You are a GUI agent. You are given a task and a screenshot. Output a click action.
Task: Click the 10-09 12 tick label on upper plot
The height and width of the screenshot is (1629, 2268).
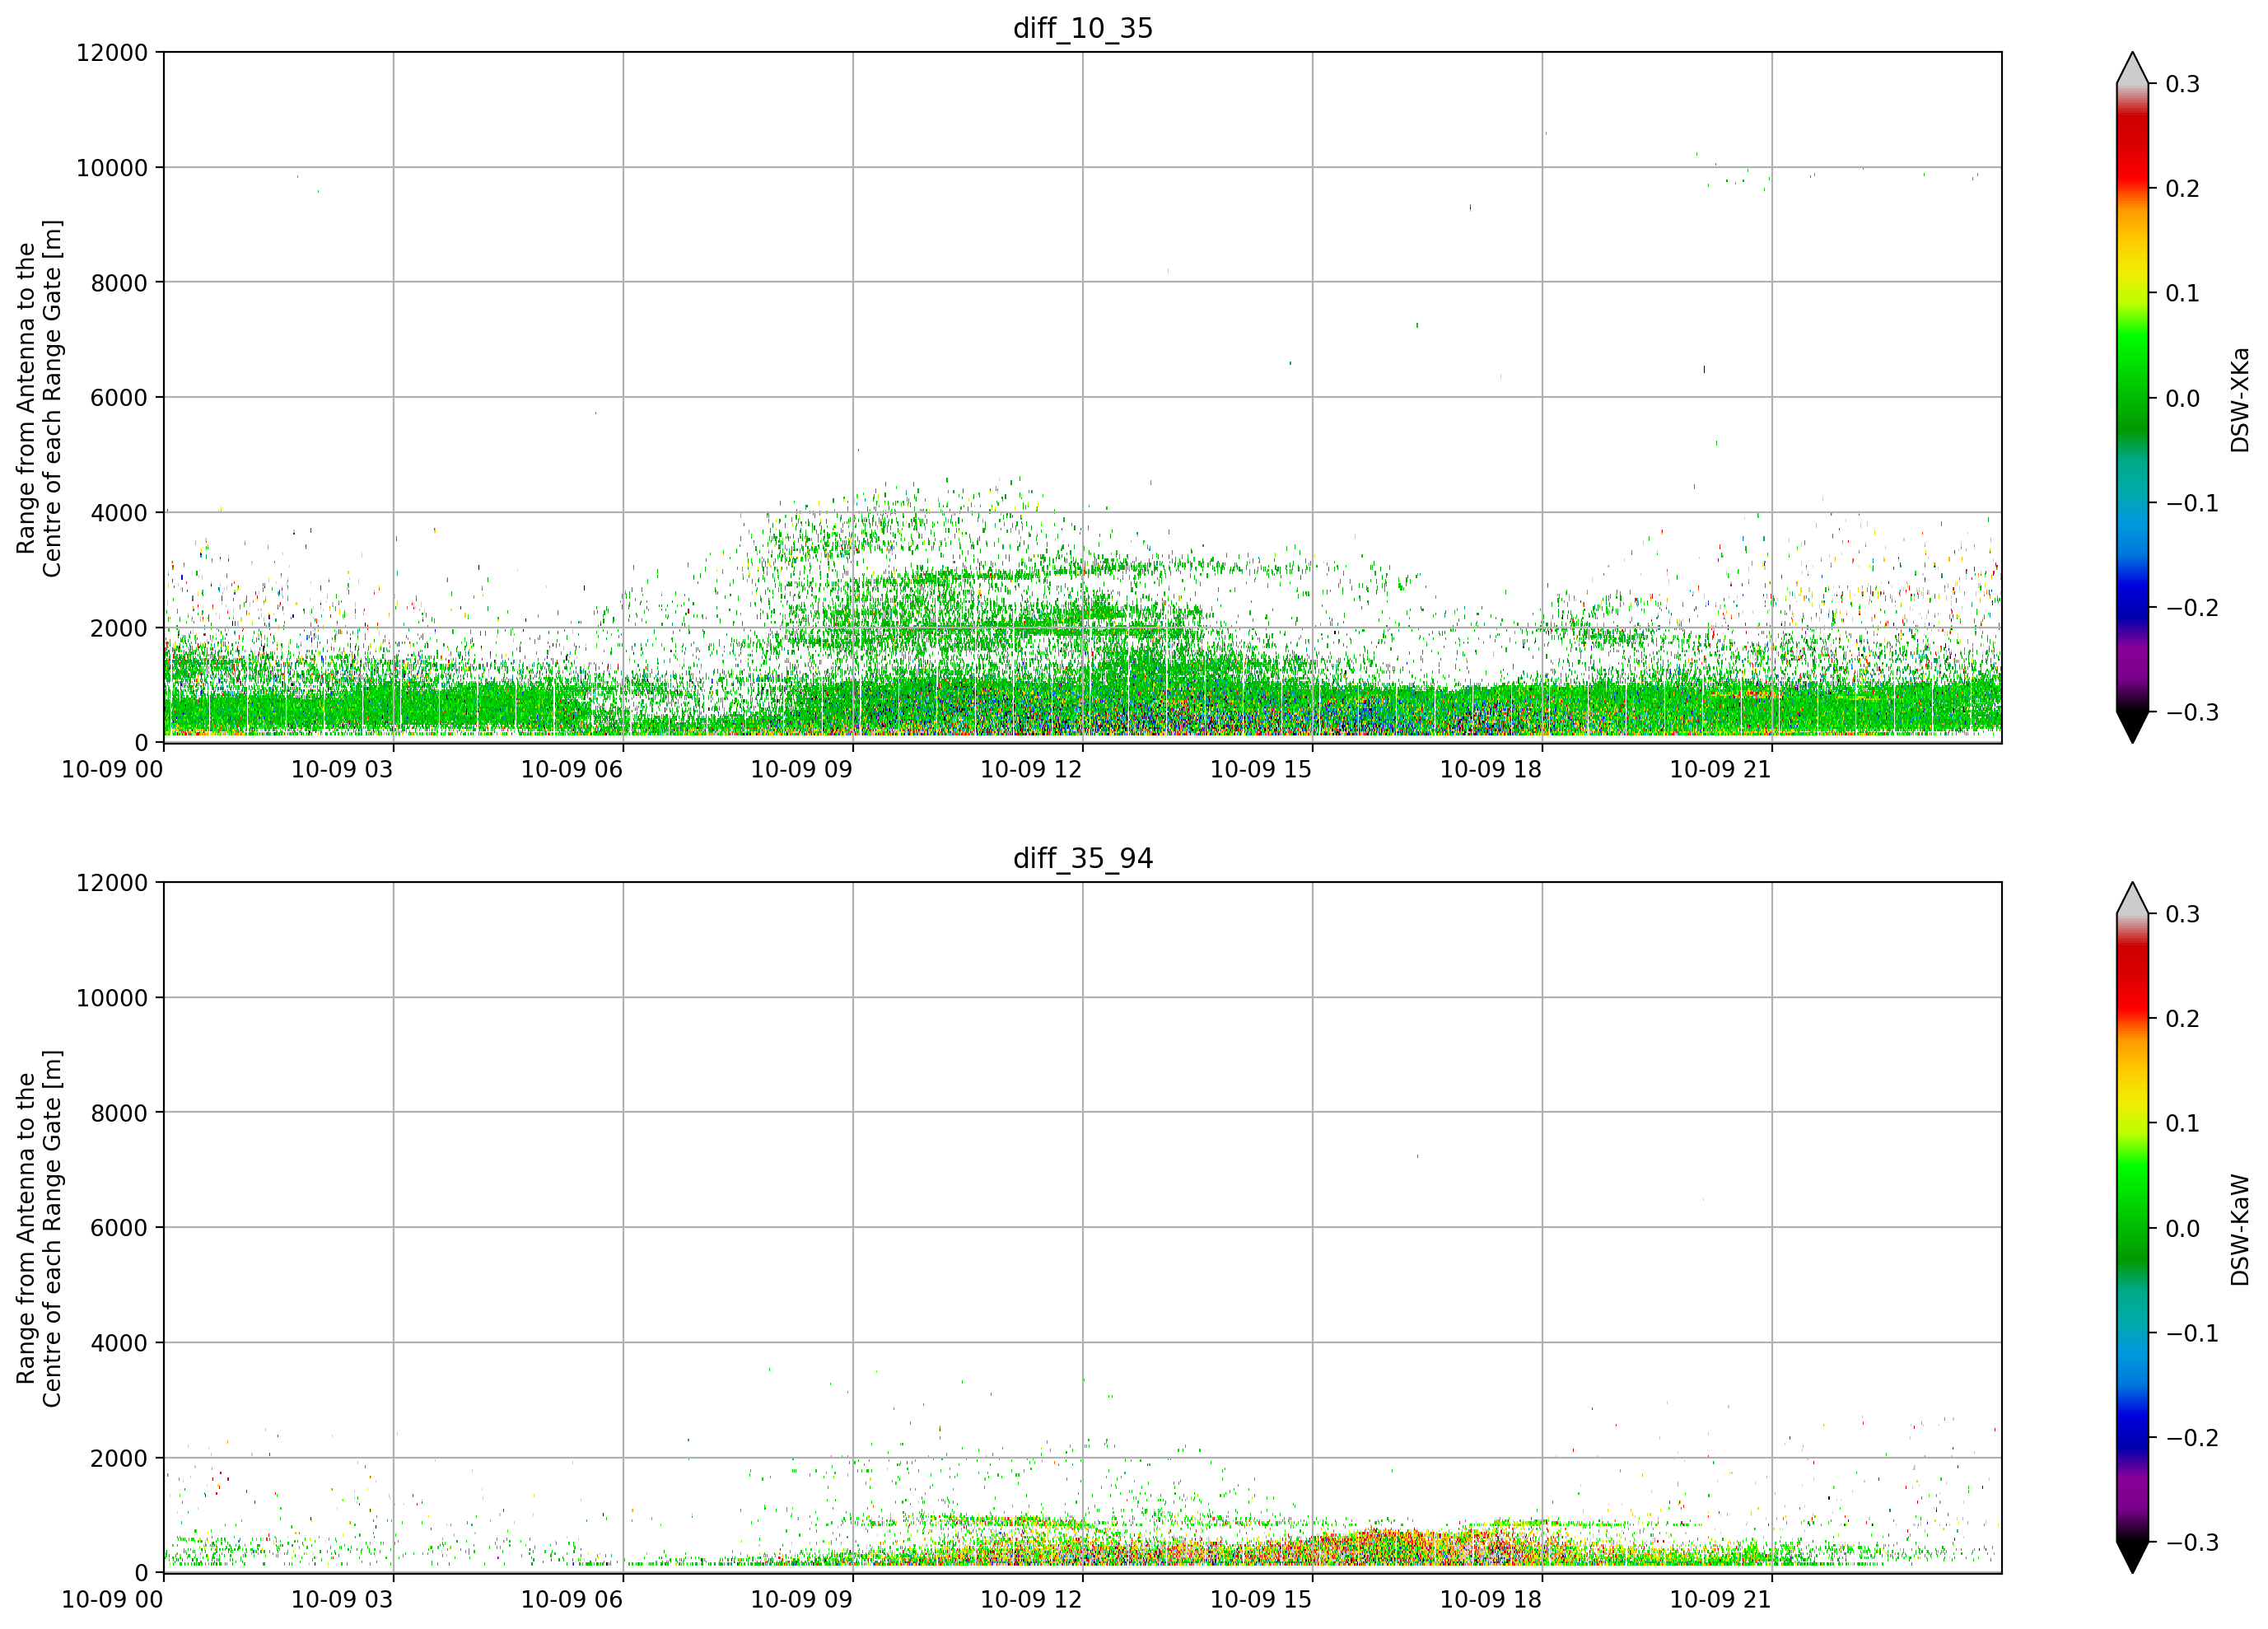tap(1031, 769)
